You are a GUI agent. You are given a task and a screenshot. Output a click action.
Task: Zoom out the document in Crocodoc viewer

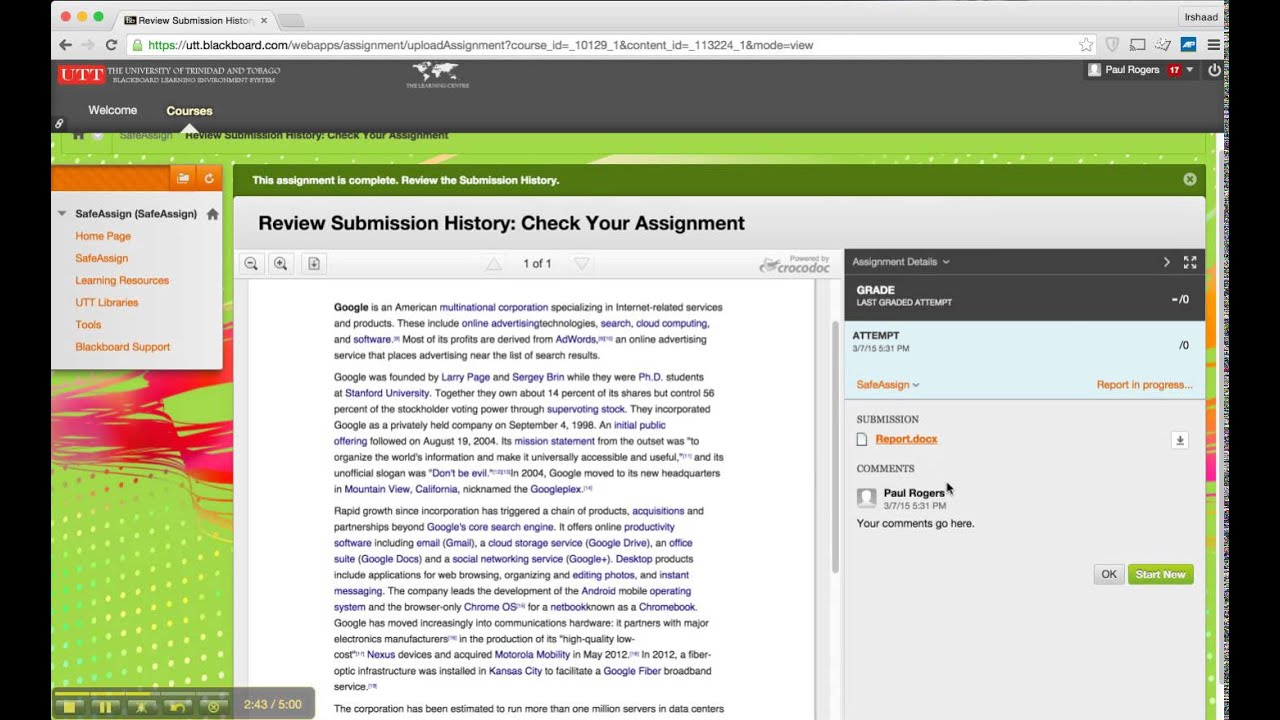click(x=251, y=264)
